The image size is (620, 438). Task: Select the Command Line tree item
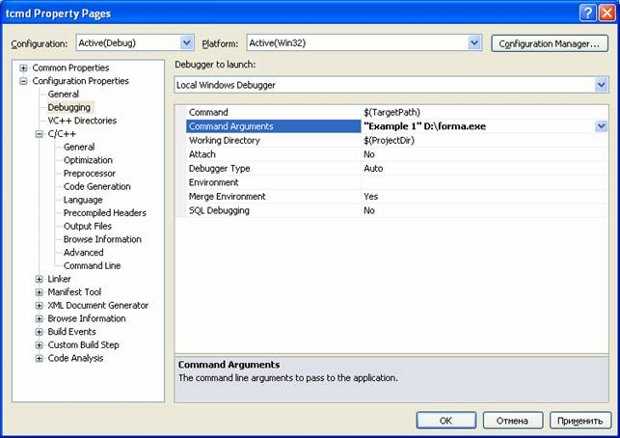(x=92, y=266)
